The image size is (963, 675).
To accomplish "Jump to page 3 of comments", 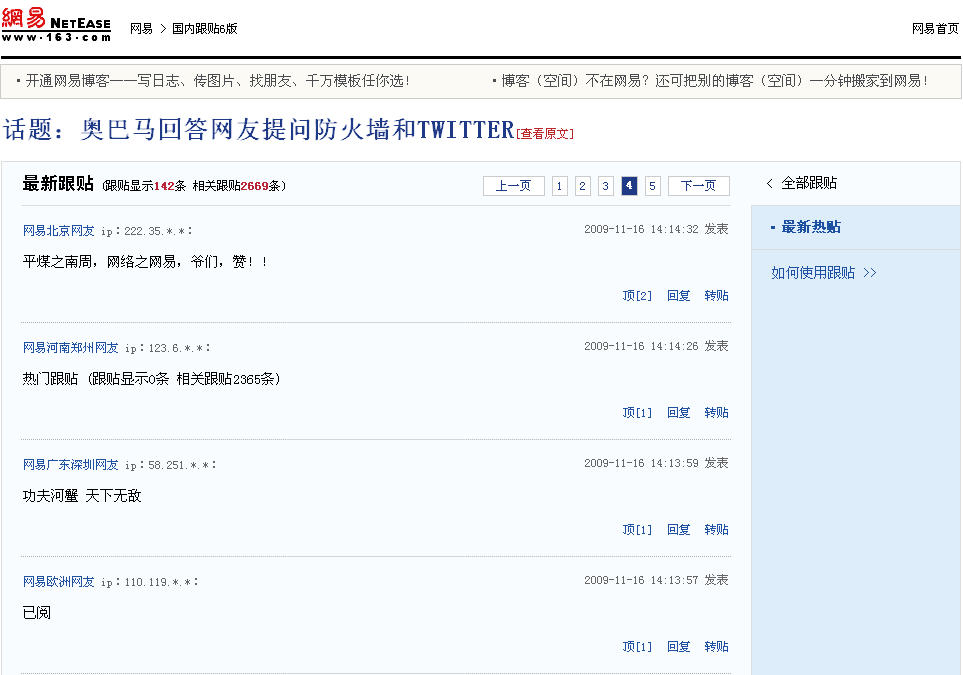I will 606,186.
